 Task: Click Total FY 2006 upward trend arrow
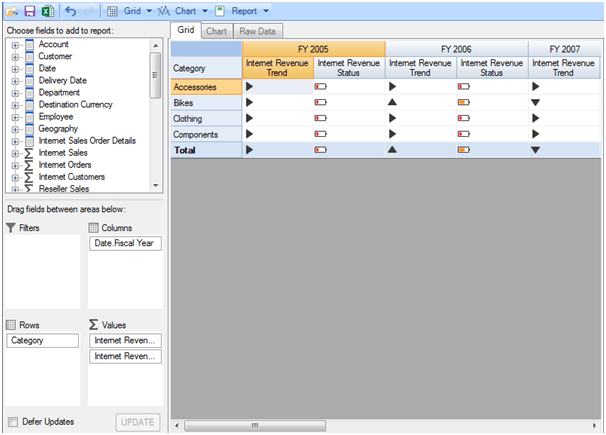point(392,150)
